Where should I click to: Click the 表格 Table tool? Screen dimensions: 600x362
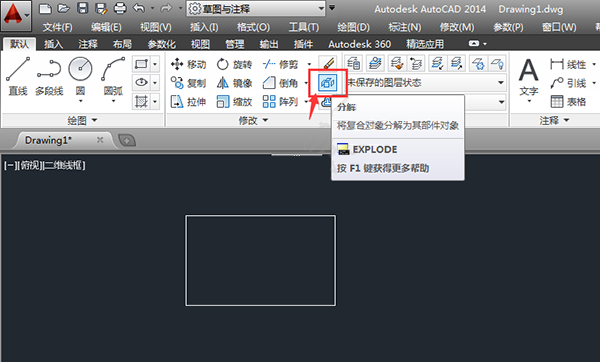click(x=568, y=101)
